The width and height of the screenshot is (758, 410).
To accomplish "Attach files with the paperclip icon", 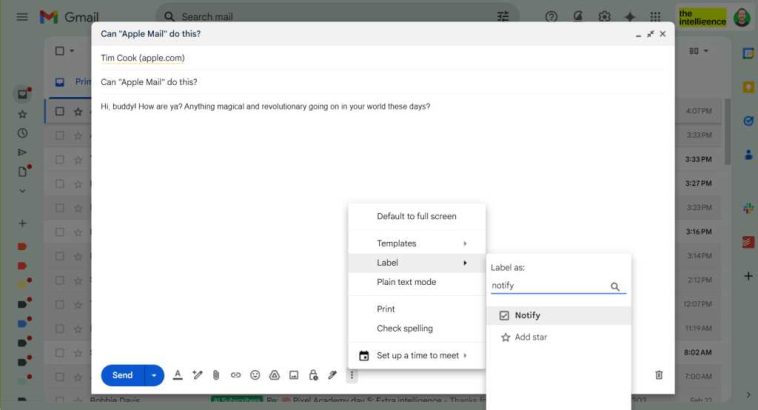I will [x=216, y=375].
